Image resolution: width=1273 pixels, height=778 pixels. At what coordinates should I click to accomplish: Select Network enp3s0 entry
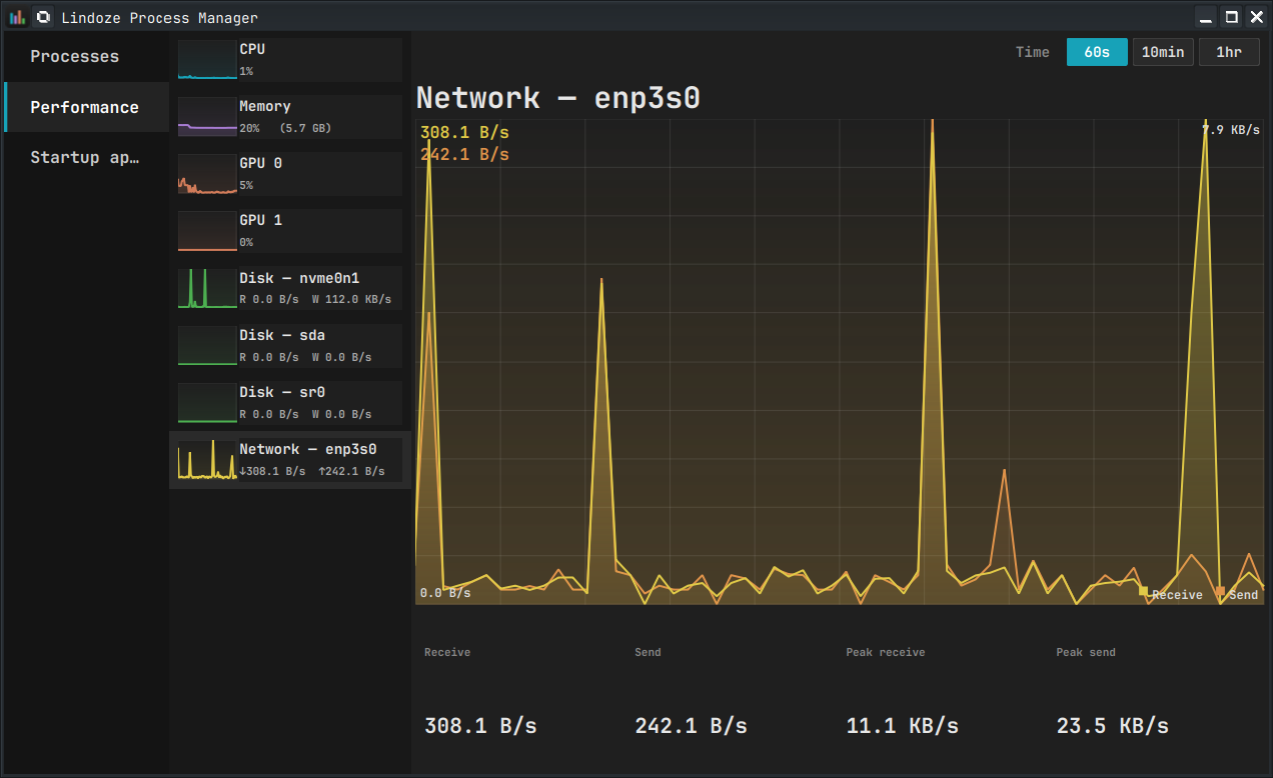coord(290,460)
